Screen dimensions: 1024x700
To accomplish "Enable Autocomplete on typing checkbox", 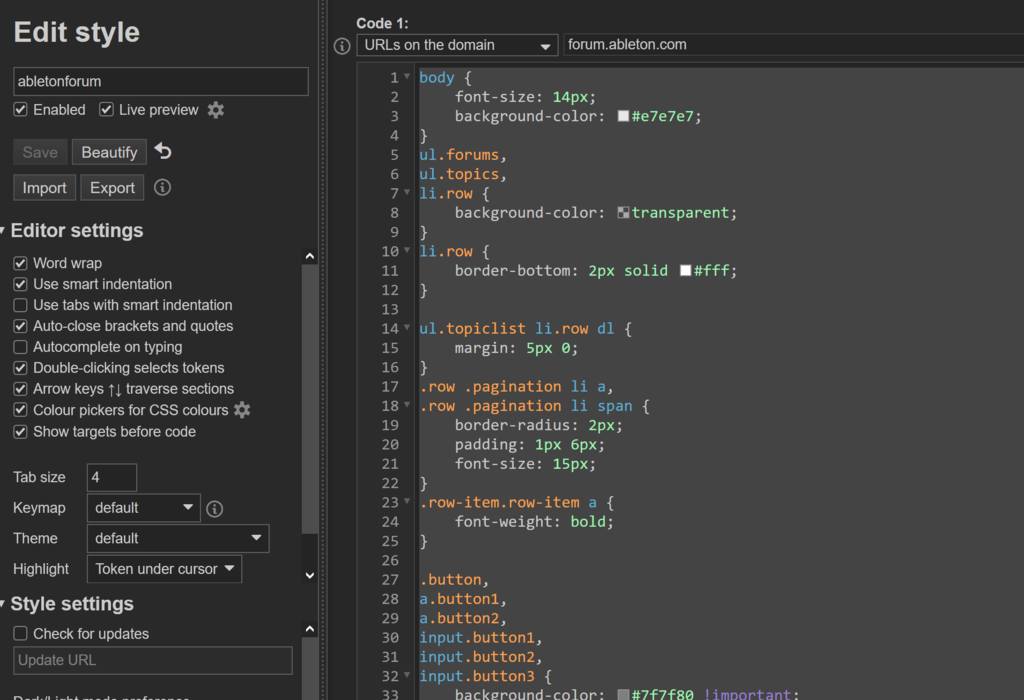I will (x=20, y=347).
